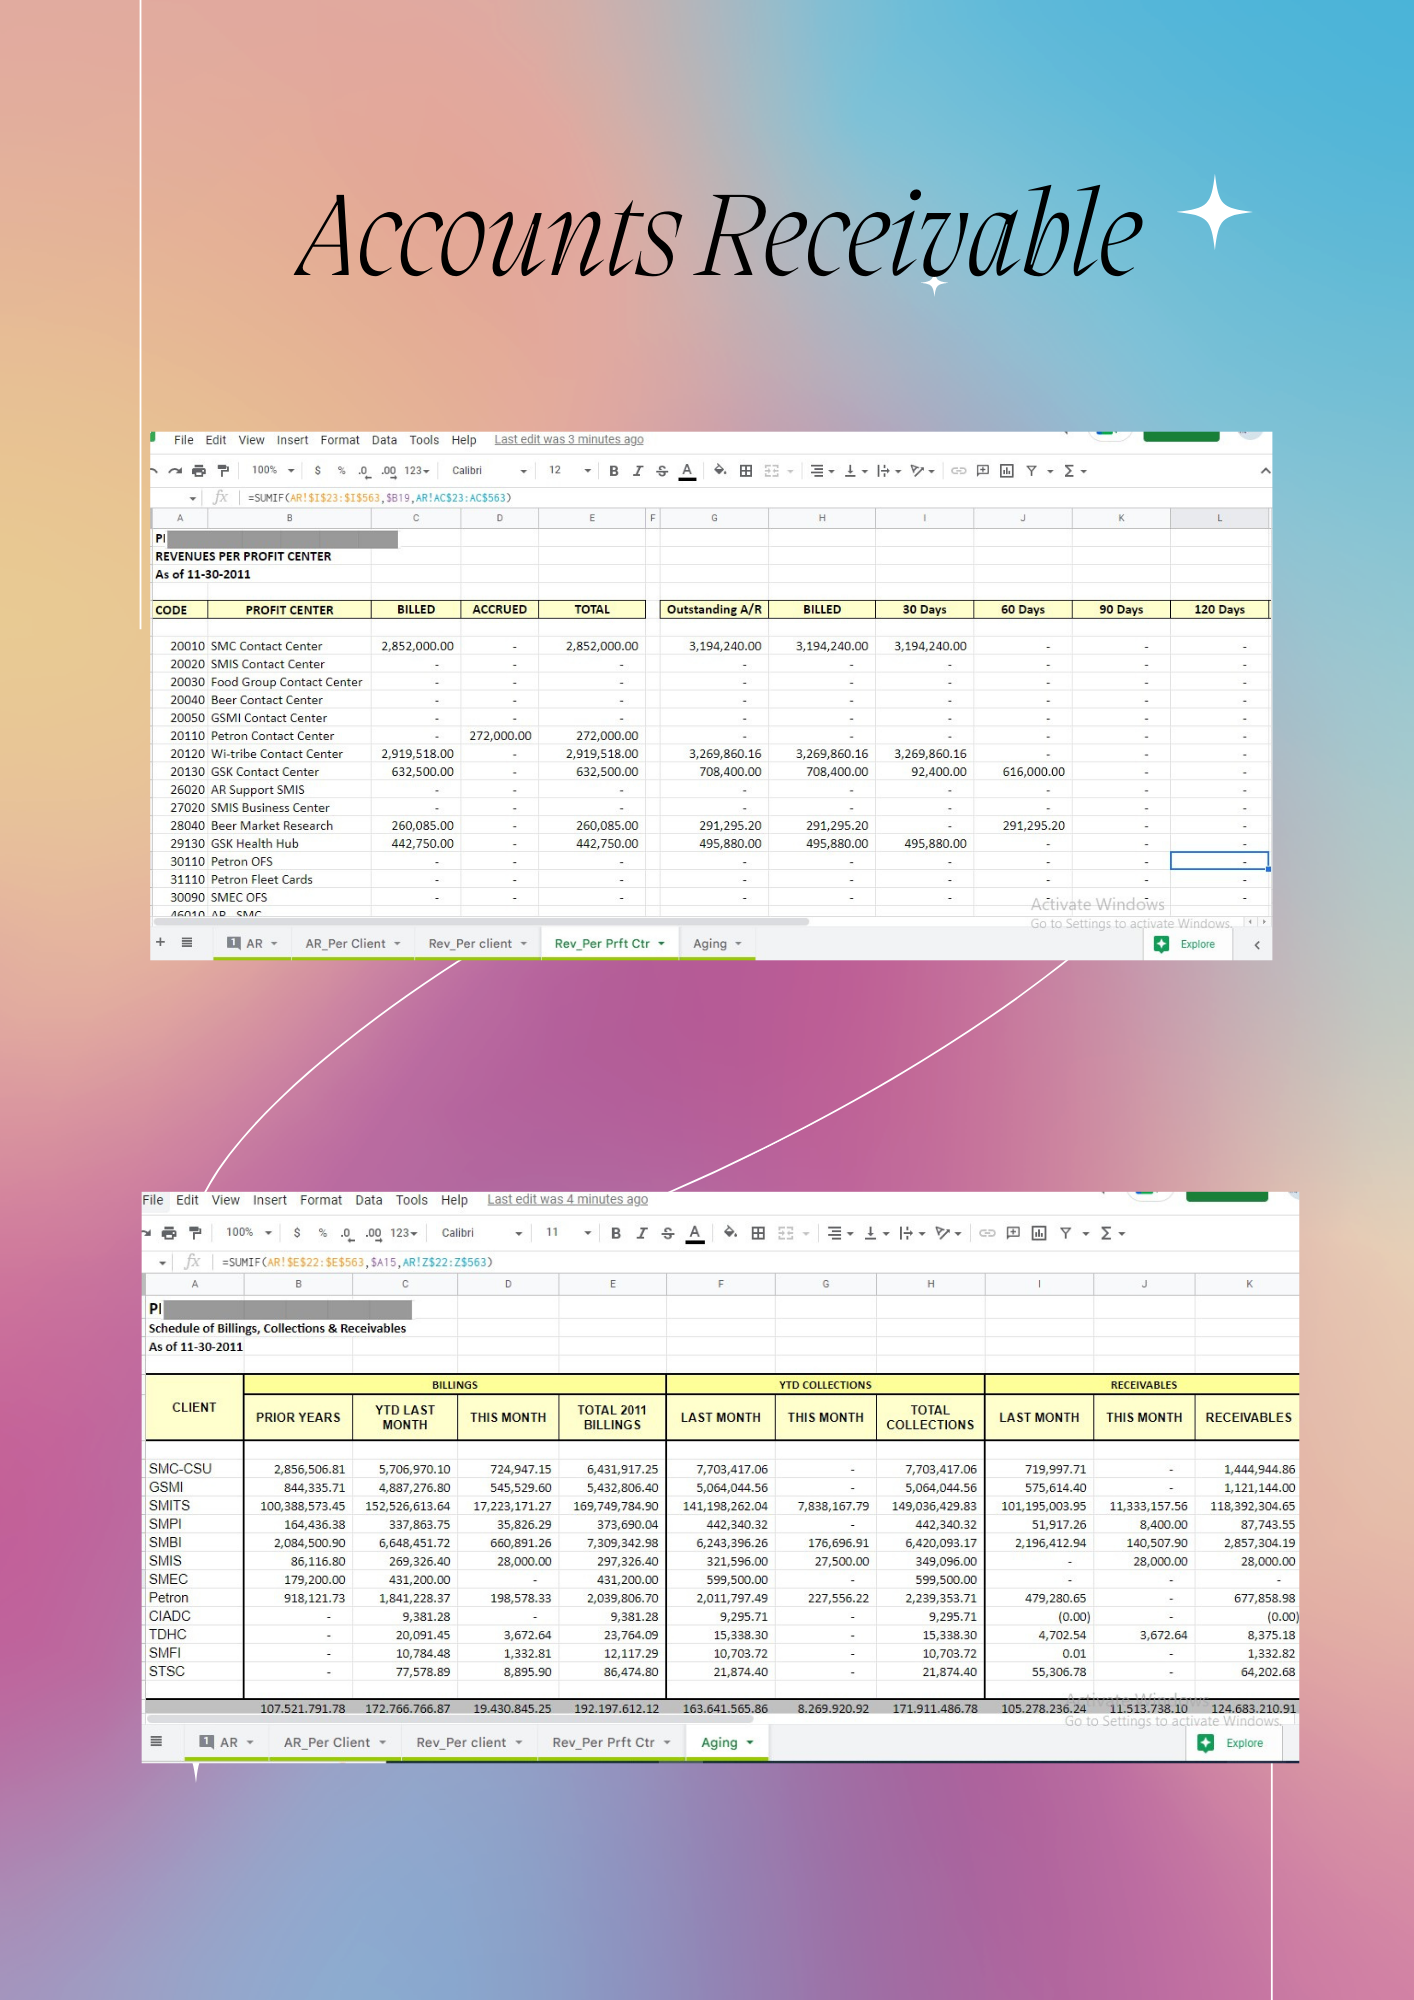Switch to AR_Per Client tab in upper spreadsheet
The width and height of the screenshot is (1414, 2000).
(353, 944)
